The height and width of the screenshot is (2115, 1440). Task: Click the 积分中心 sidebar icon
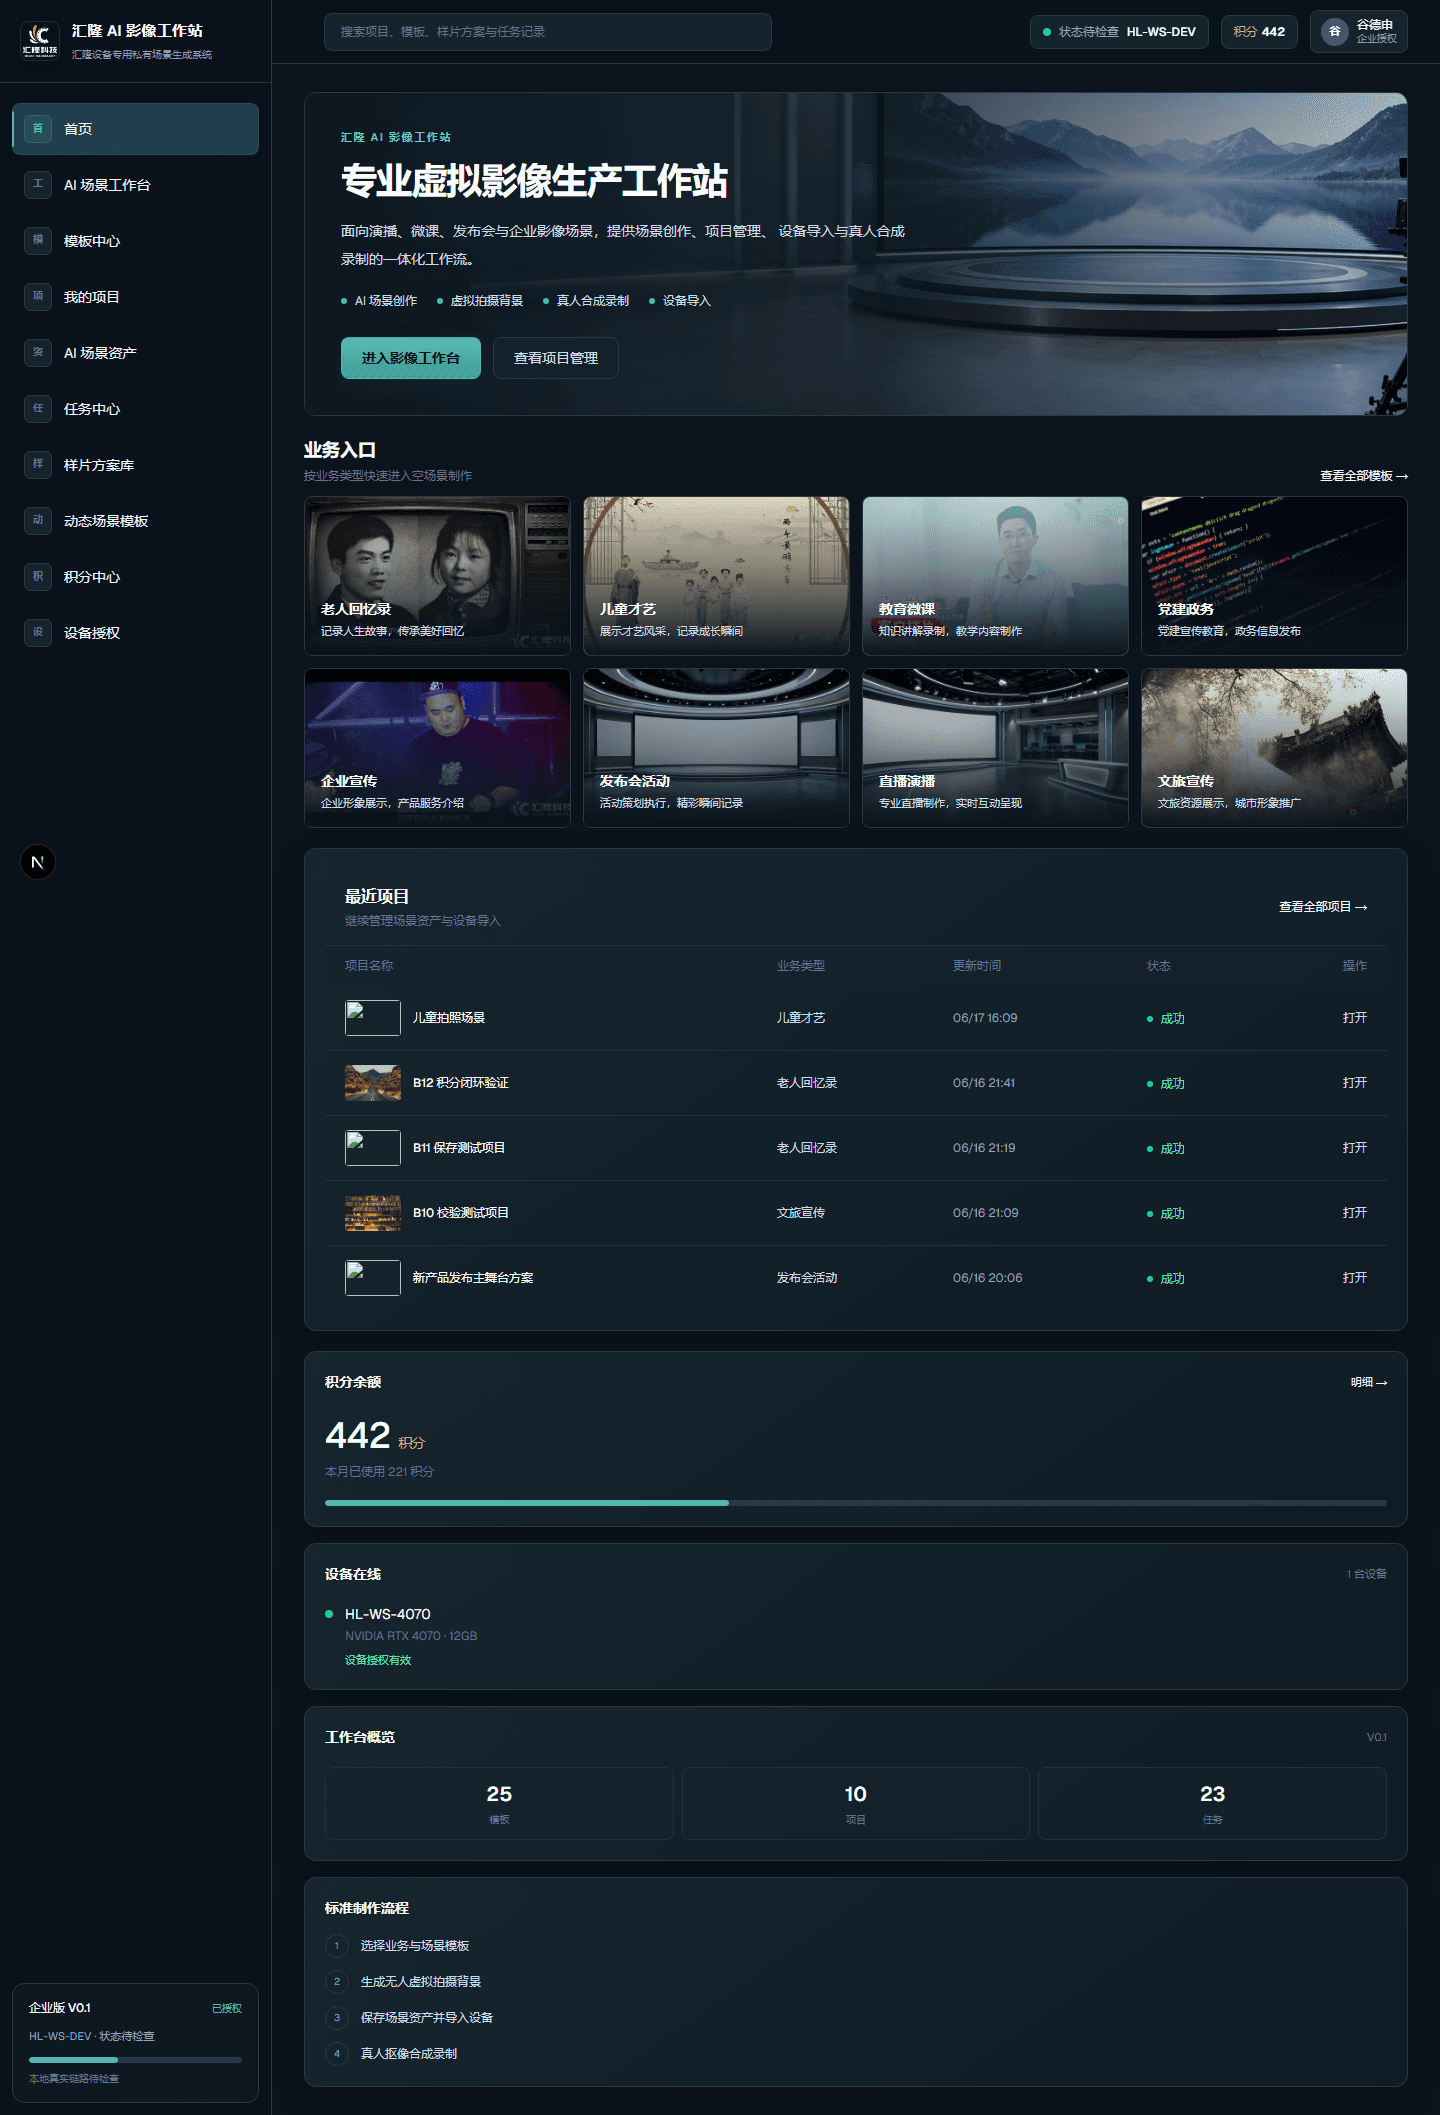click(38, 576)
